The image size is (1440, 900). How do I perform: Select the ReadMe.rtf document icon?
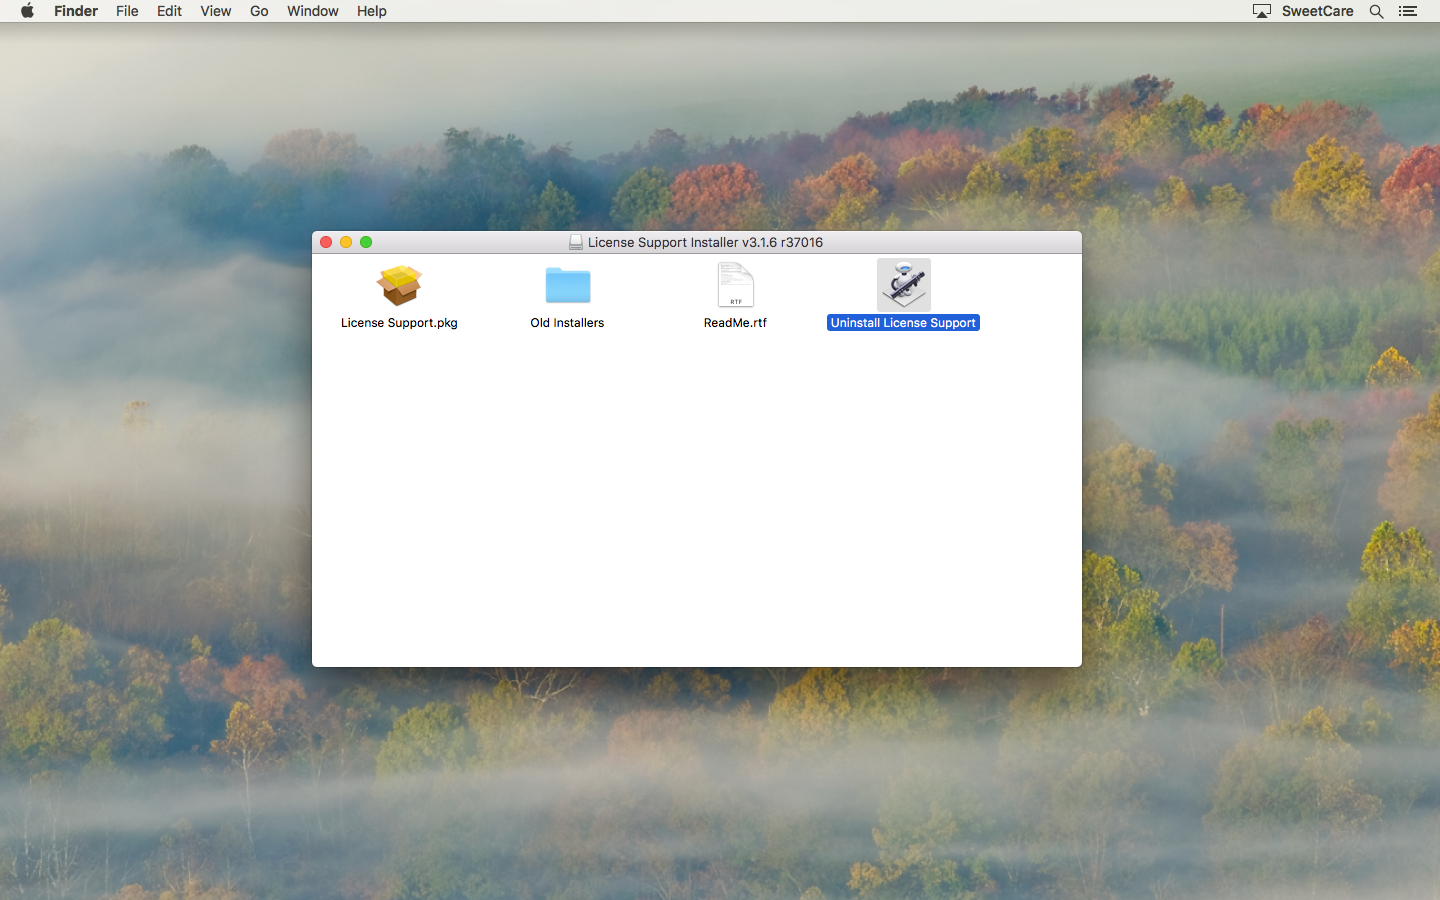[735, 286]
